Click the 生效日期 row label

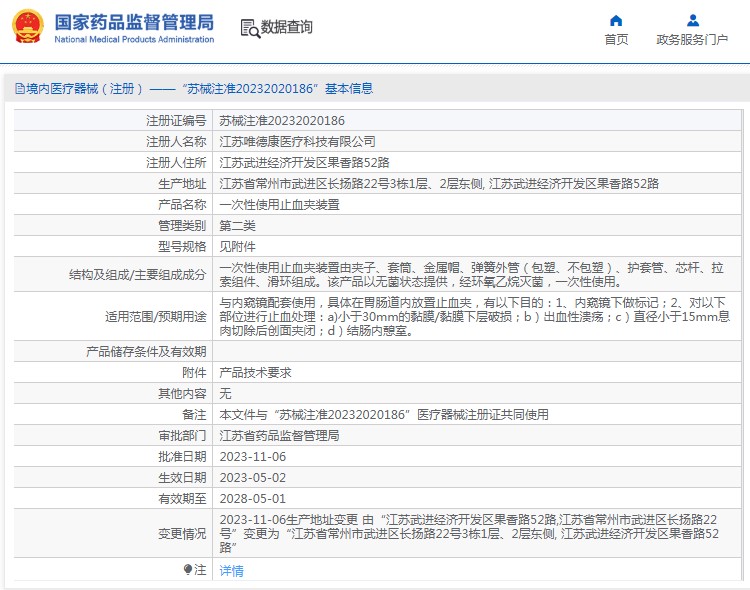coord(182,478)
